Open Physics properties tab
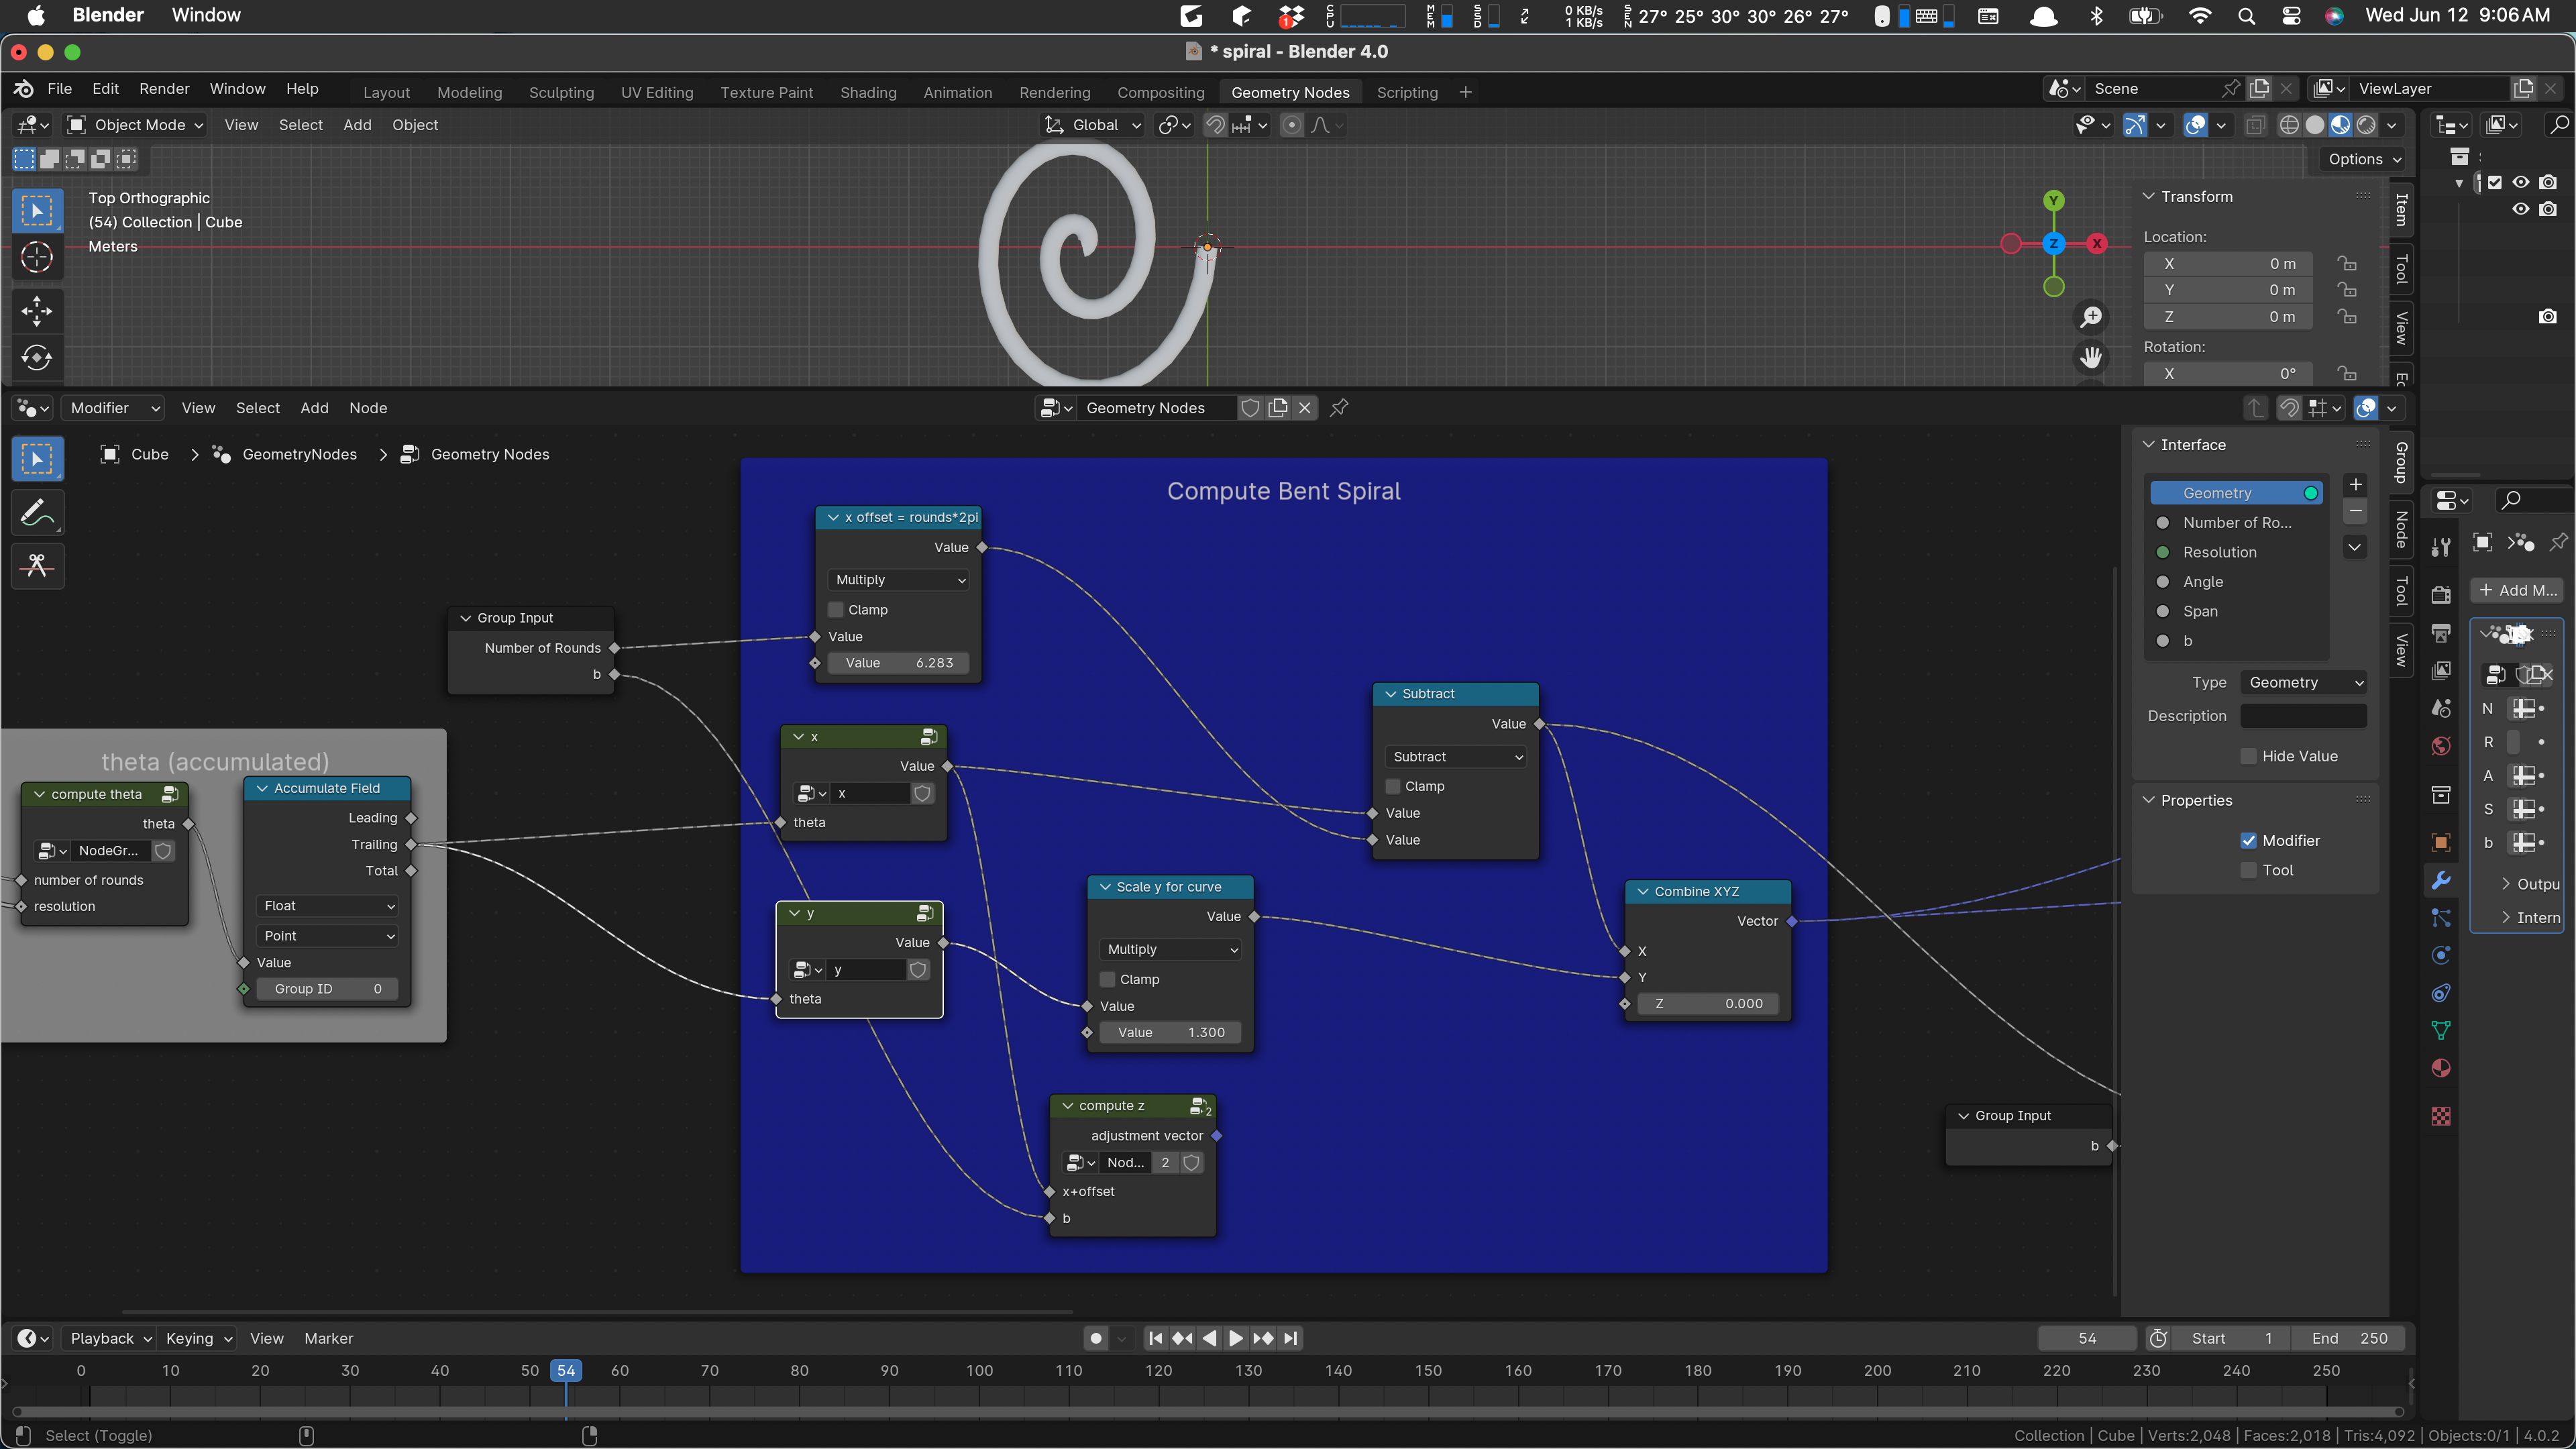The width and height of the screenshot is (2576, 1449). [2441, 955]
